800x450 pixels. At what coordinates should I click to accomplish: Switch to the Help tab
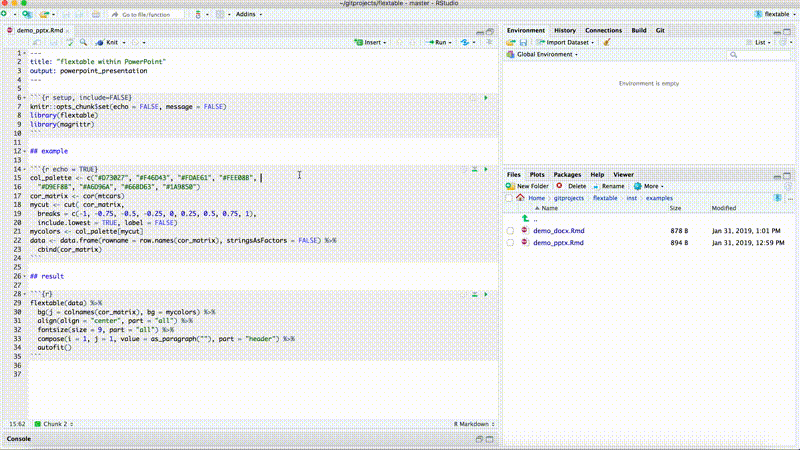597,174
